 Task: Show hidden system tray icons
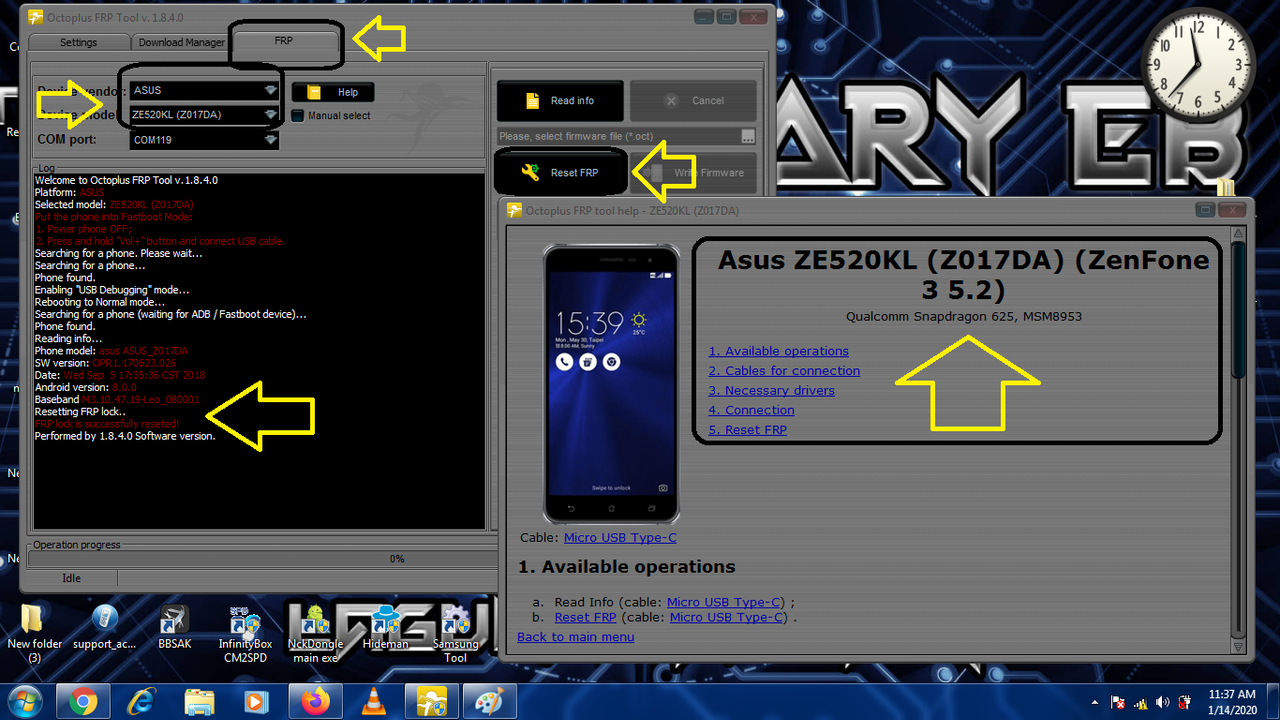click(1097, 702)
